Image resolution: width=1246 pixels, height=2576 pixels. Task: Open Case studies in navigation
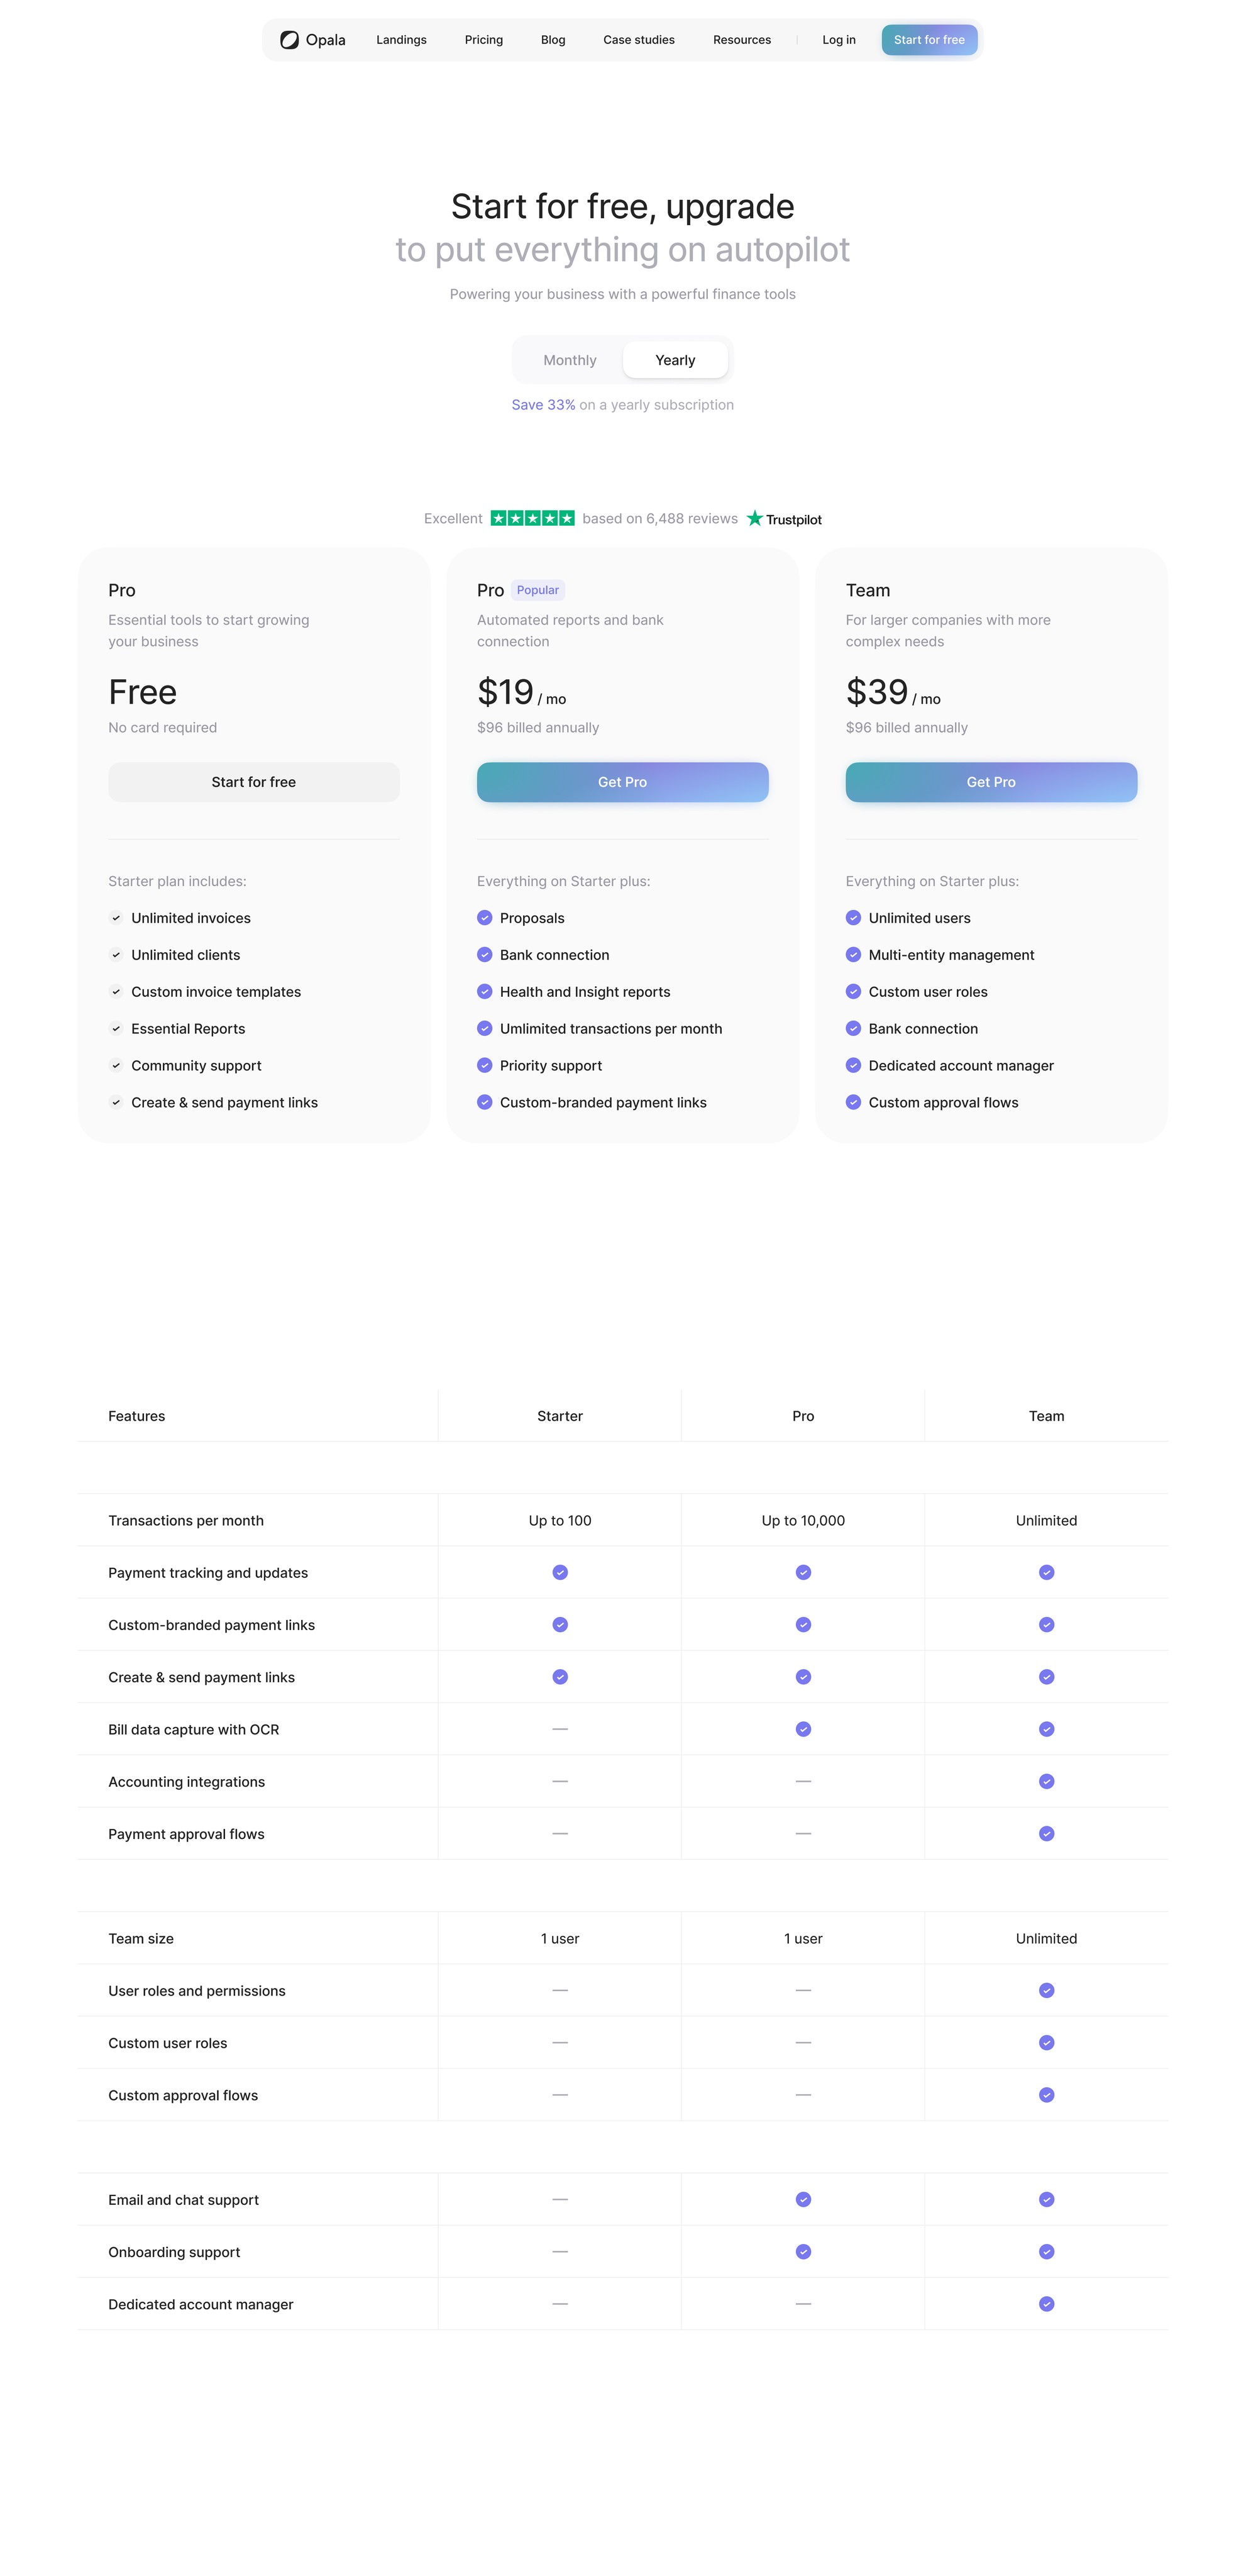pos(639,40)
